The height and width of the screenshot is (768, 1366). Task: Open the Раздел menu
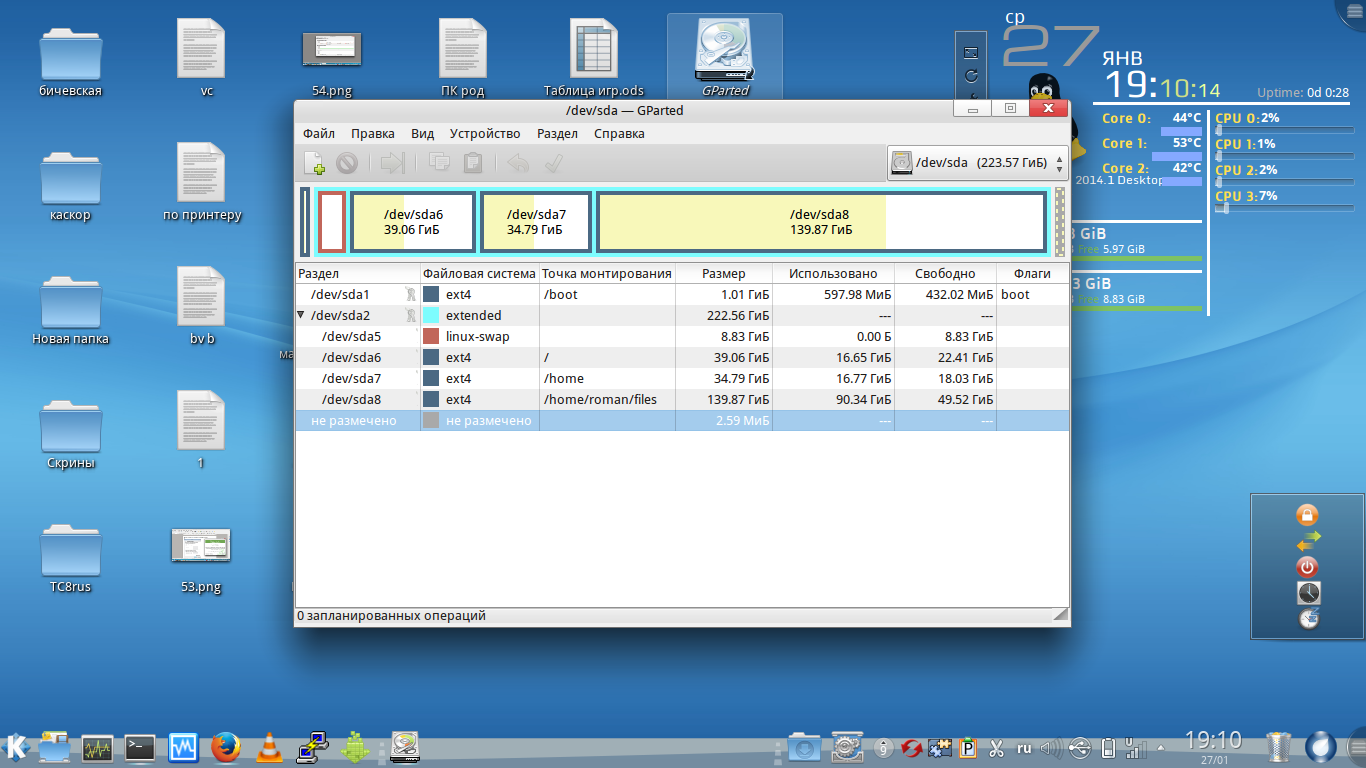pos(557,134)
